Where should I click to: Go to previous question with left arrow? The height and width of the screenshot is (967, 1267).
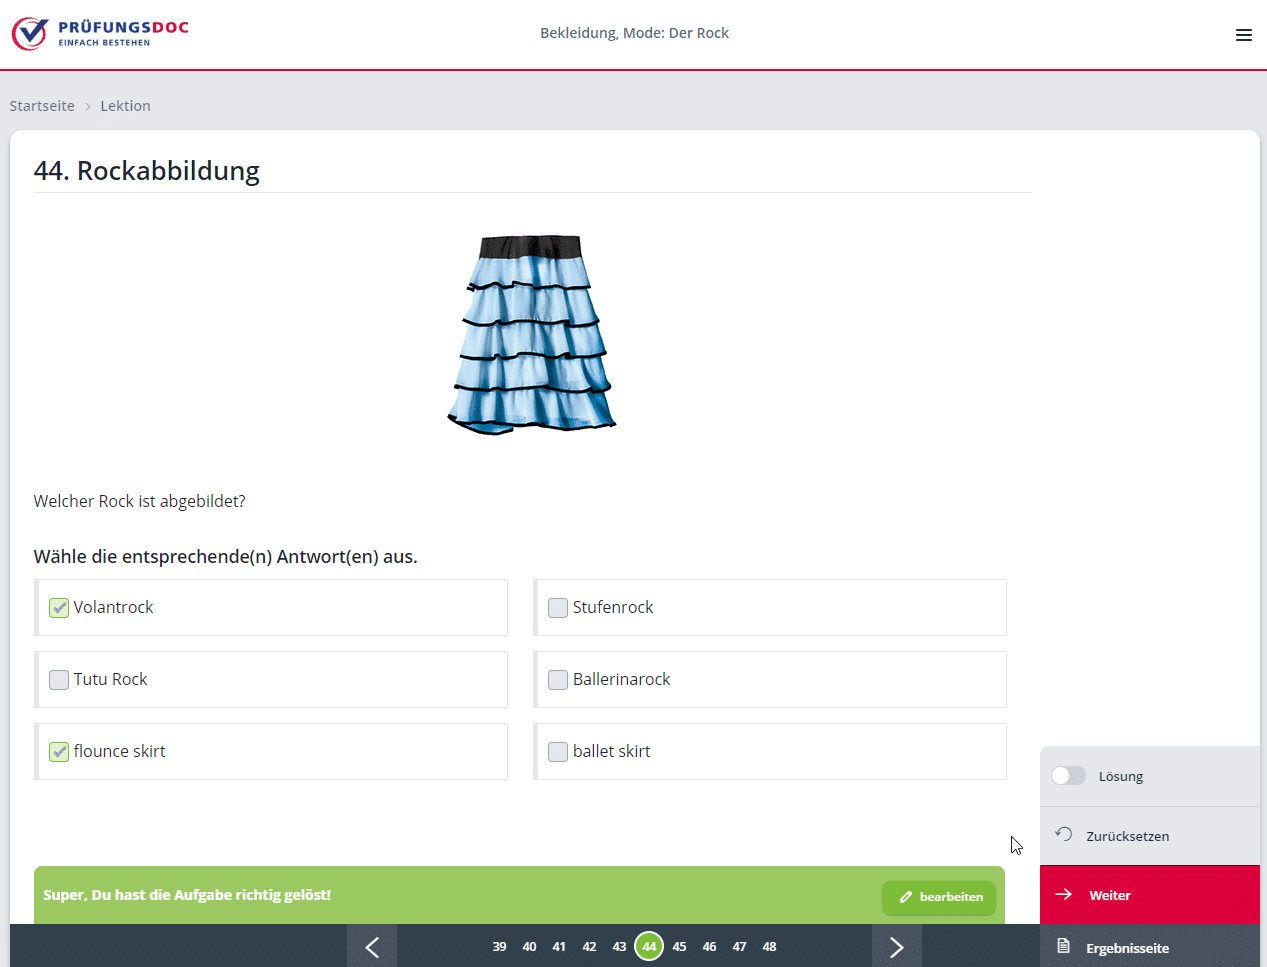pyautogui.click(x=372, y=946)
